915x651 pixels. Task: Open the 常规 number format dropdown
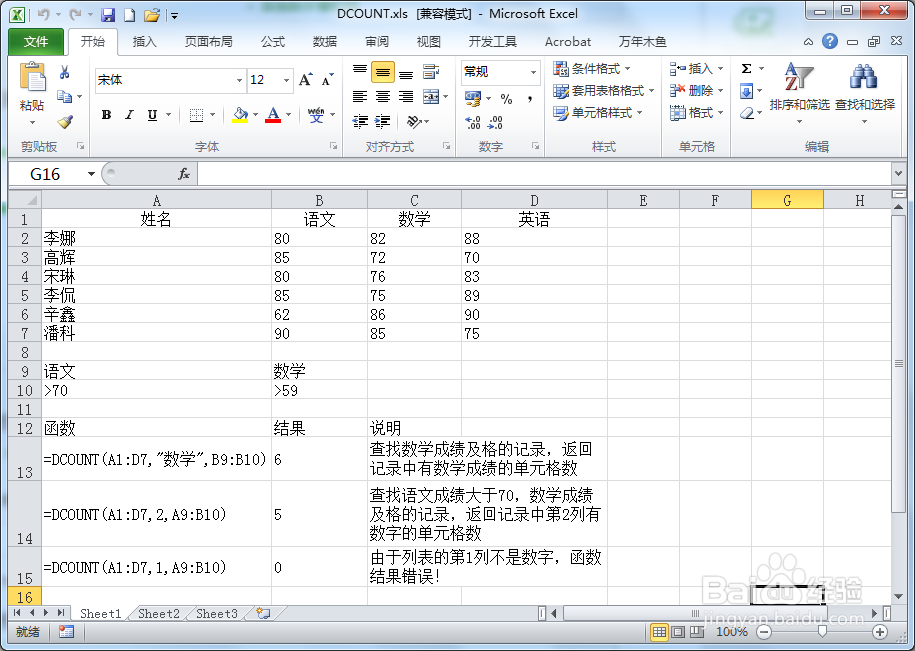533,72
